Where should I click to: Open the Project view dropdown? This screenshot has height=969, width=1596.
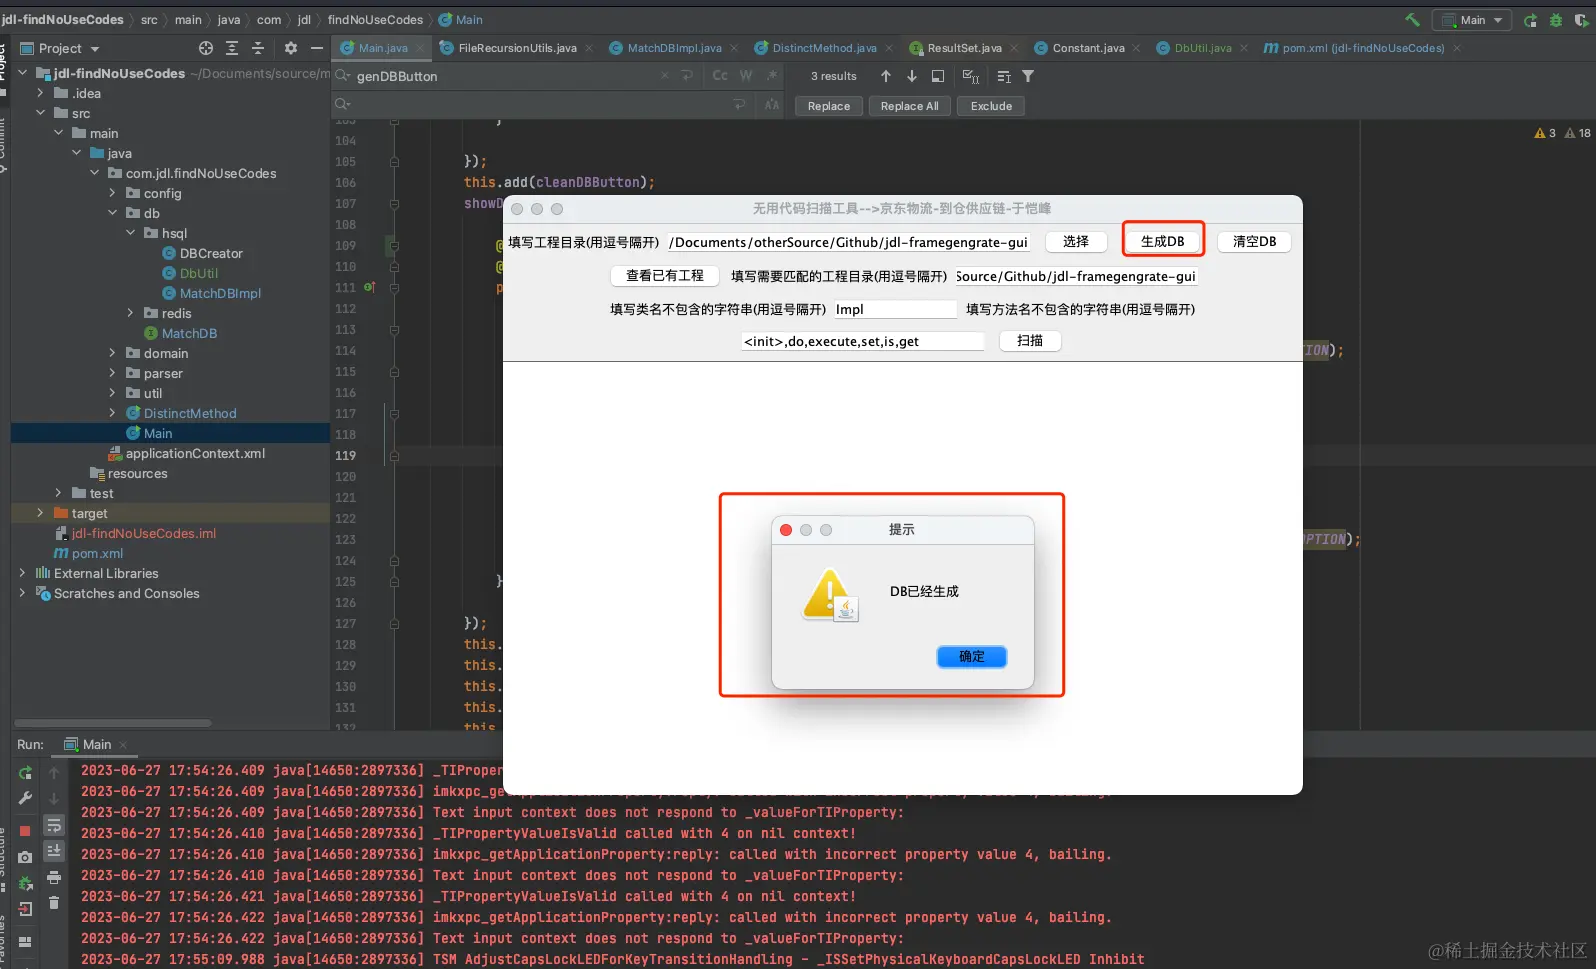click(60, 48)
